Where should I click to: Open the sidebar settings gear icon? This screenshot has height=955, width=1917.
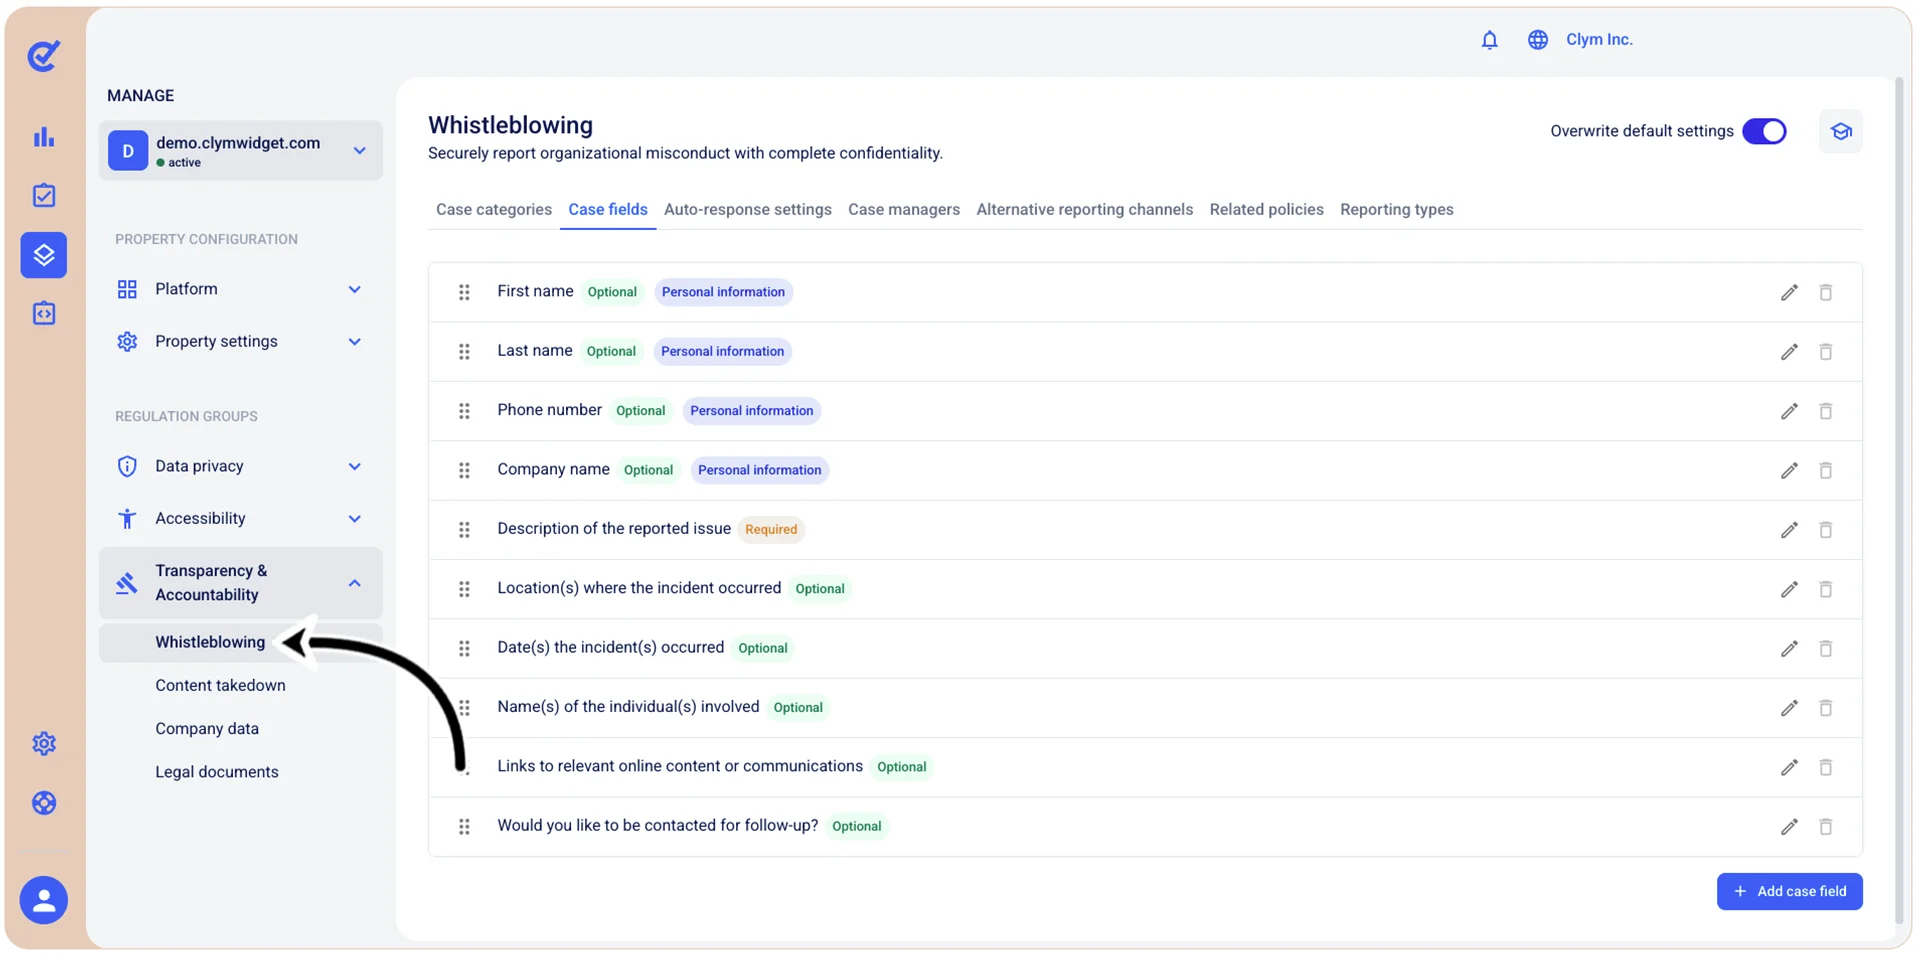click(x=44, y=744)
